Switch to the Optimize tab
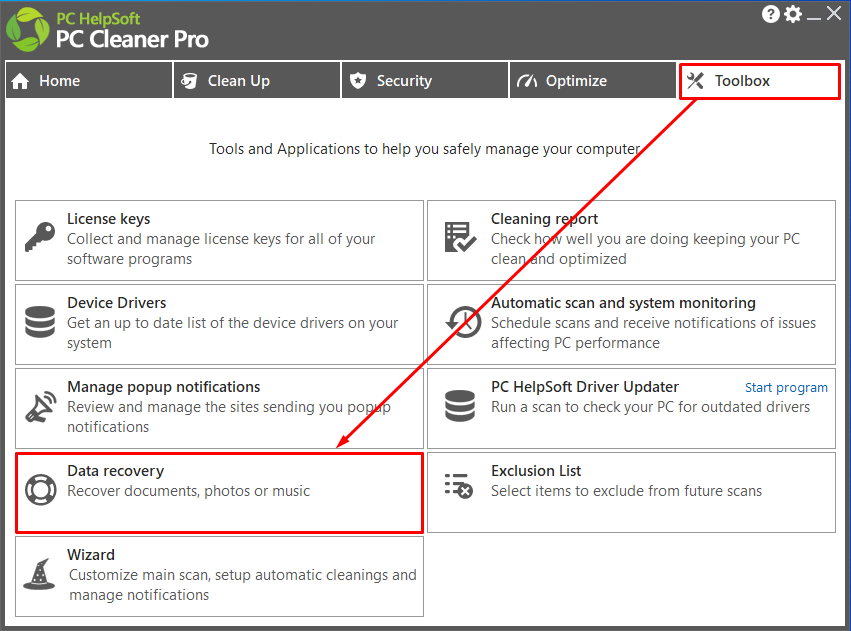 [x=593, y=80]
